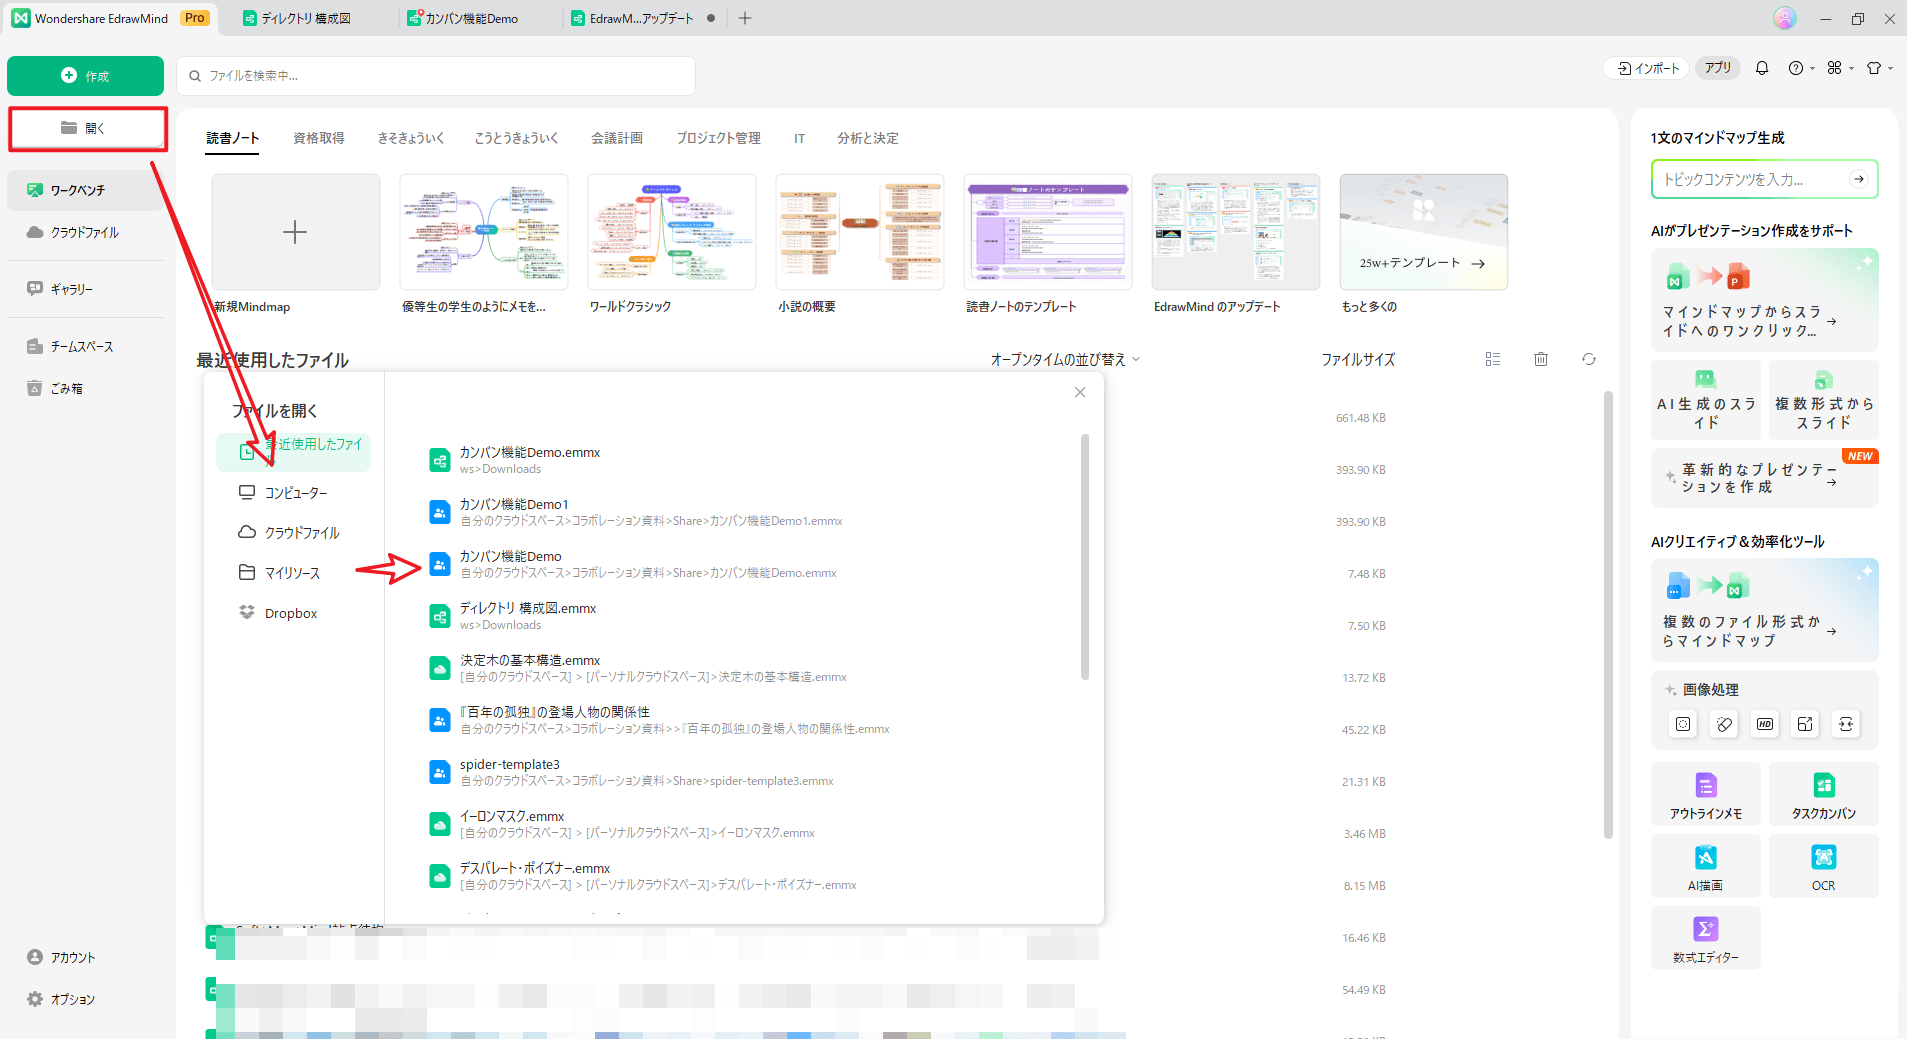1907x1039 pixels.
Task: Add a new tab with the plus icon
Action: 745,18
